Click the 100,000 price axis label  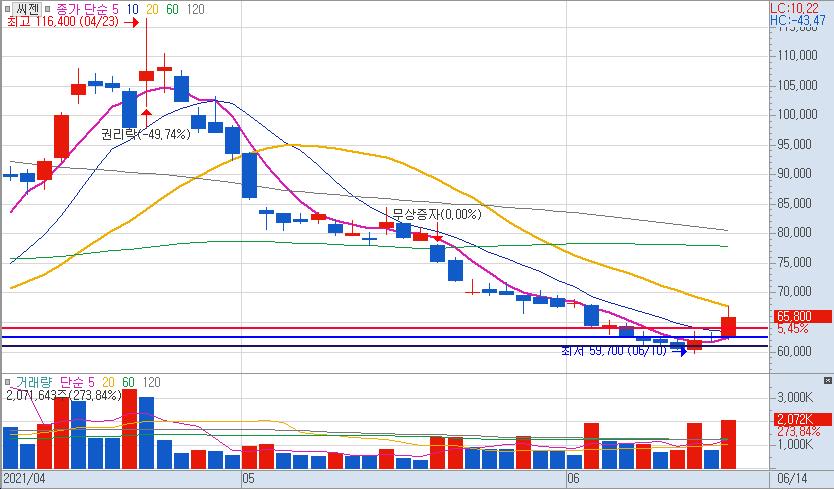point(797,114)
